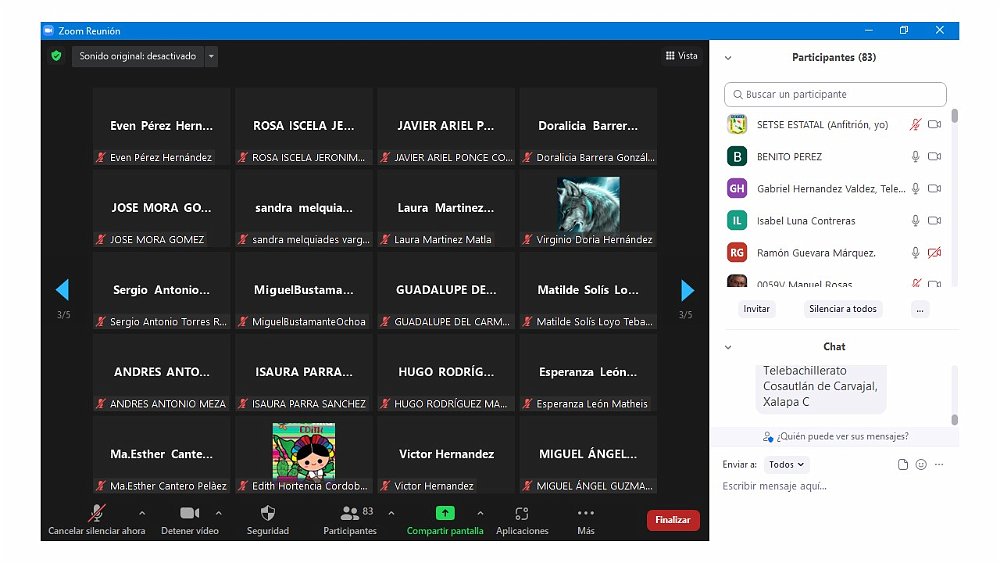Open the Más three-dots menu
This screenshot has height=563, width=1000.
point(586,513)
